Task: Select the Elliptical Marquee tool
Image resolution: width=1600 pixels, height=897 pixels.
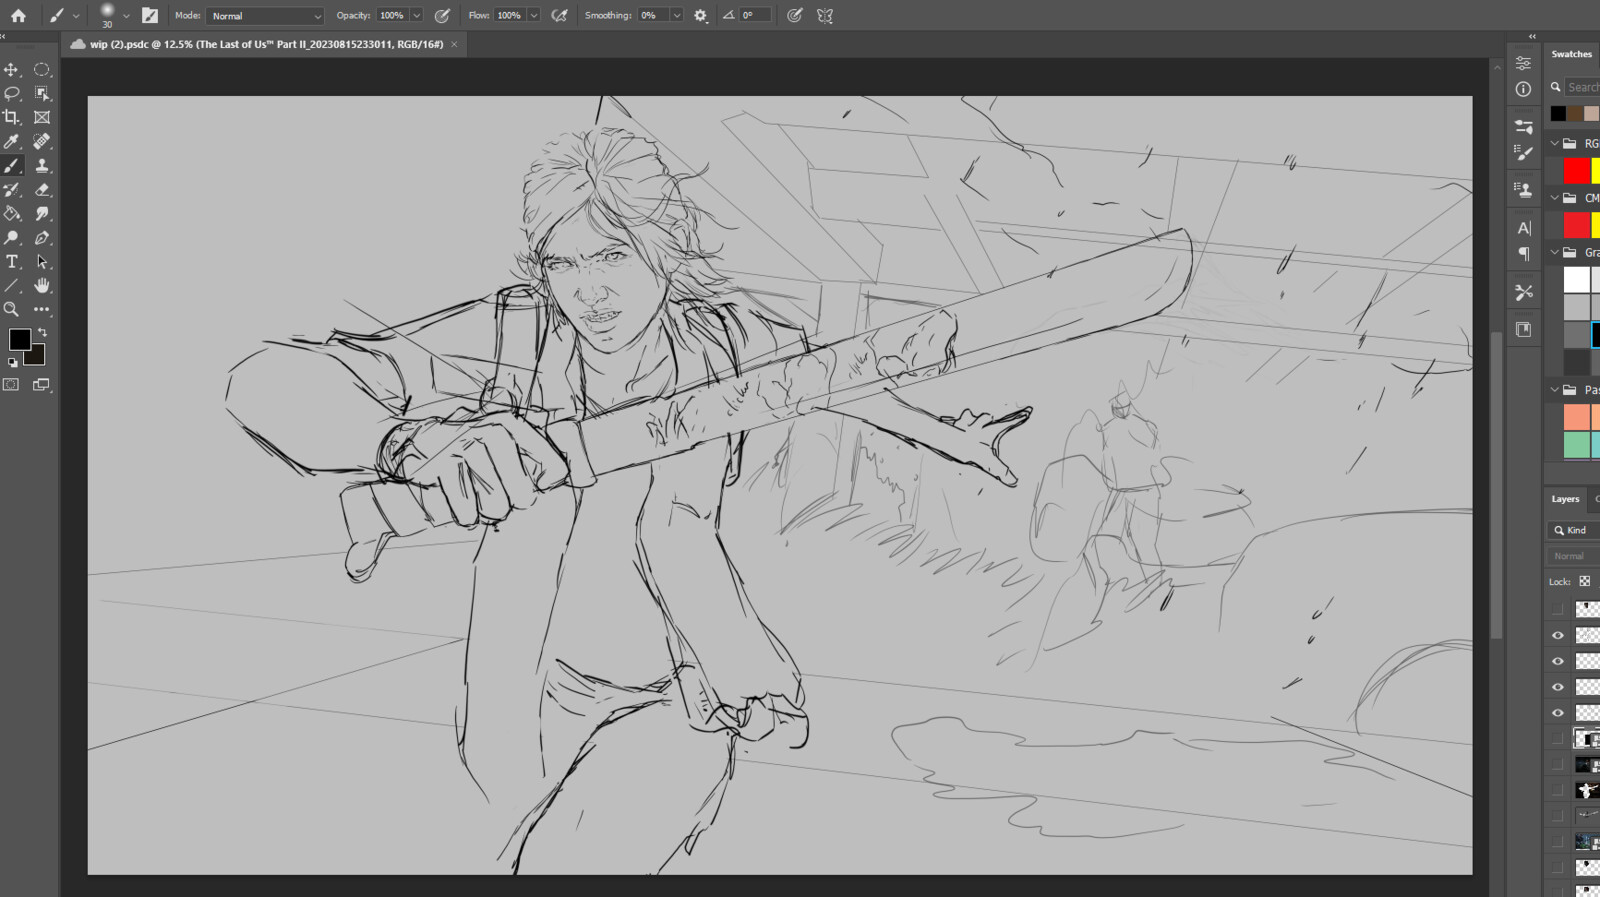Action: (42, 70)
